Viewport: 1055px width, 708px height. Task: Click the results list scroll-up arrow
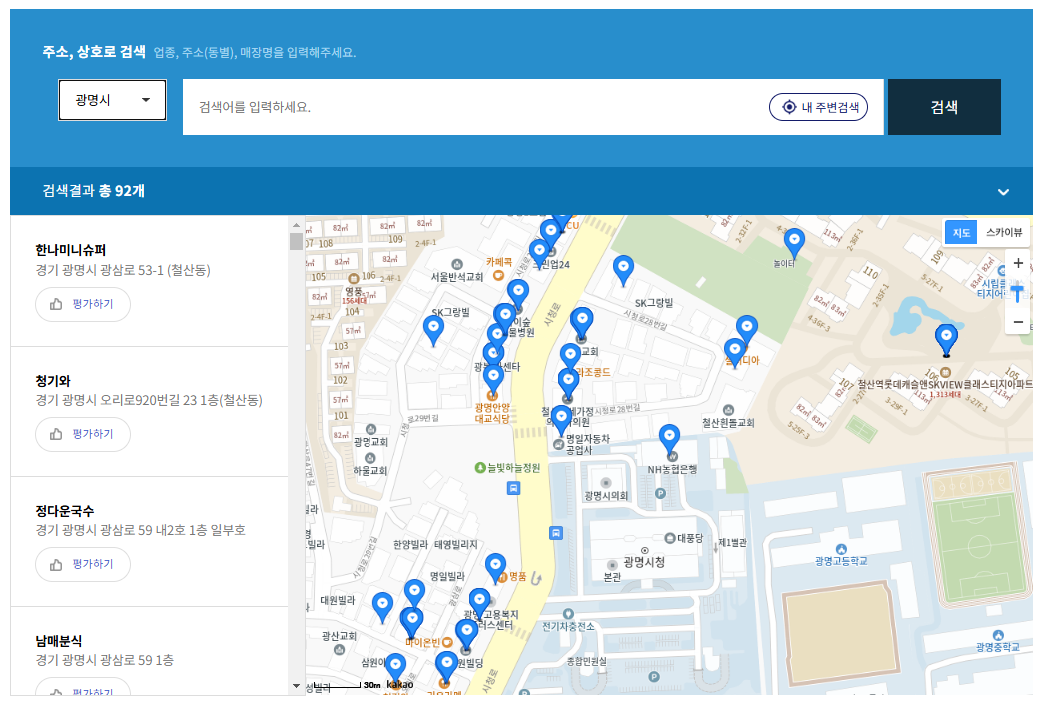pyautogui.click(x=296, y=224)
